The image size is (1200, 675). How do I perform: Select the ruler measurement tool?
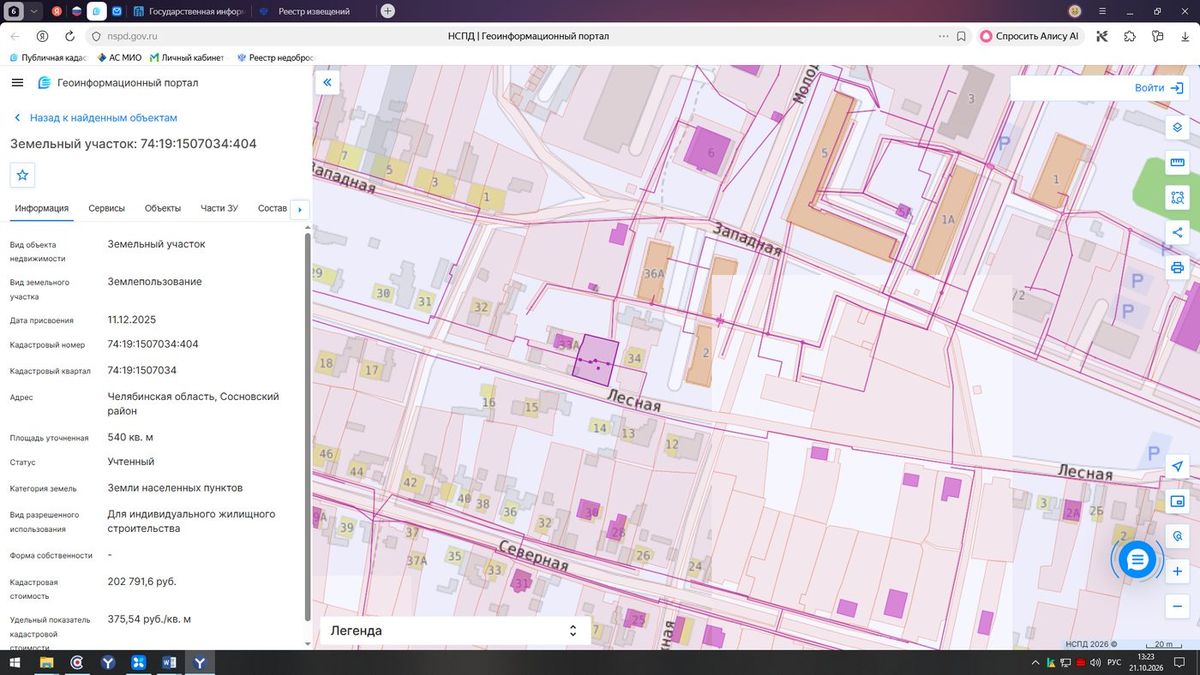(1177, 163)
